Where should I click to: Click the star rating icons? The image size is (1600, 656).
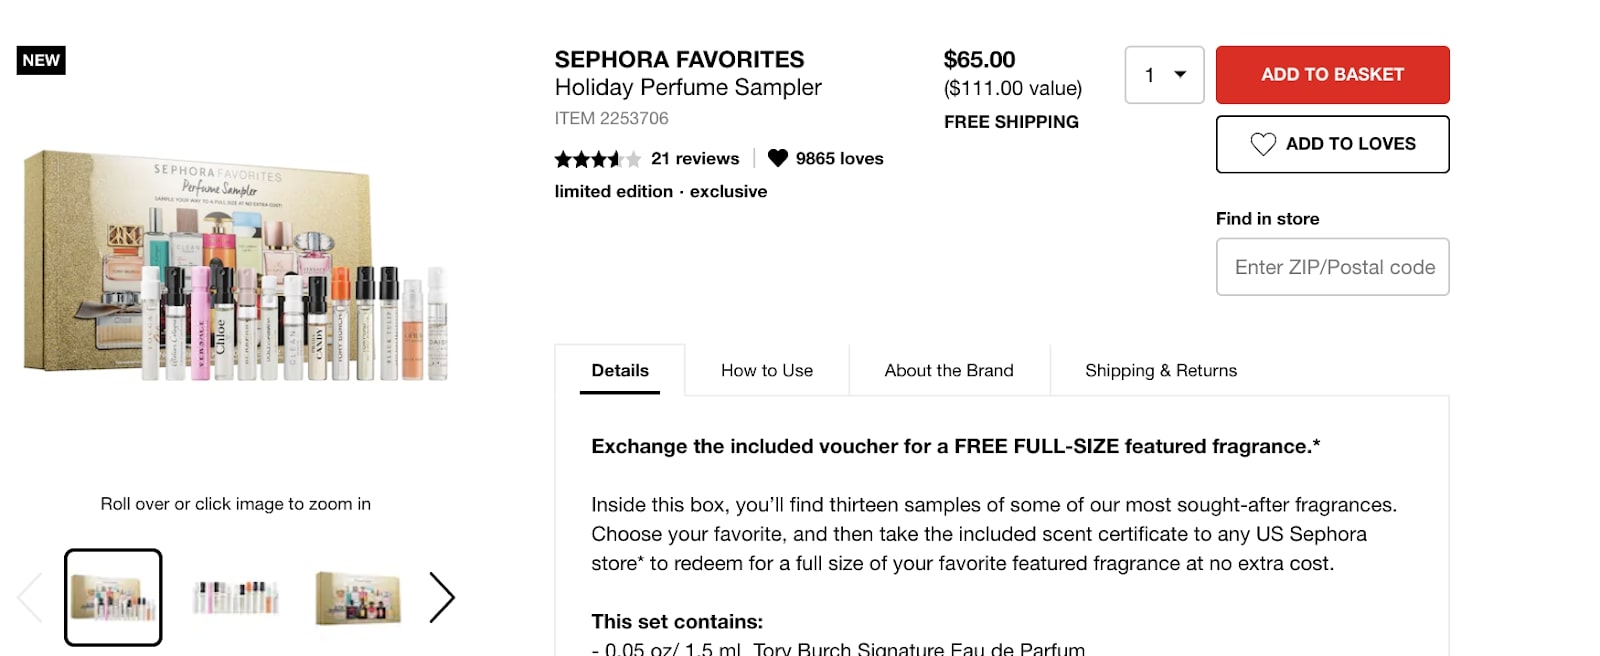597,159
